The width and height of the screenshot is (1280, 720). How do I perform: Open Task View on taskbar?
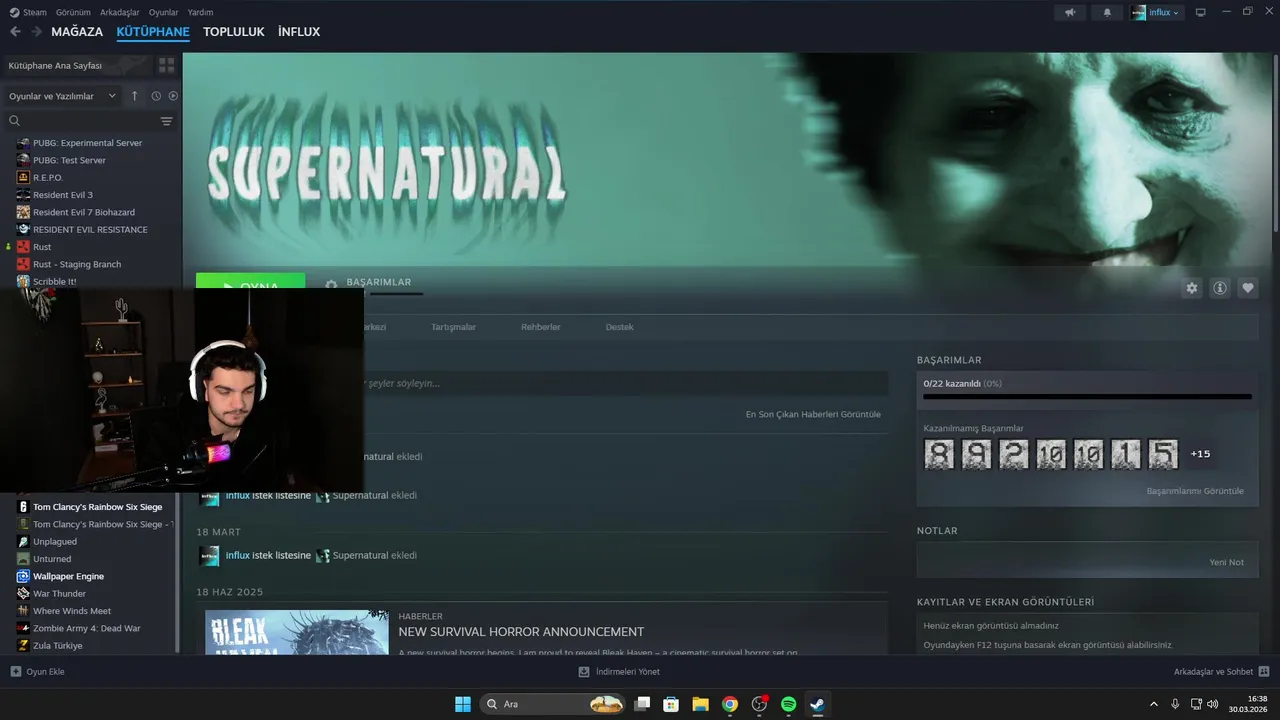point(643,704)
